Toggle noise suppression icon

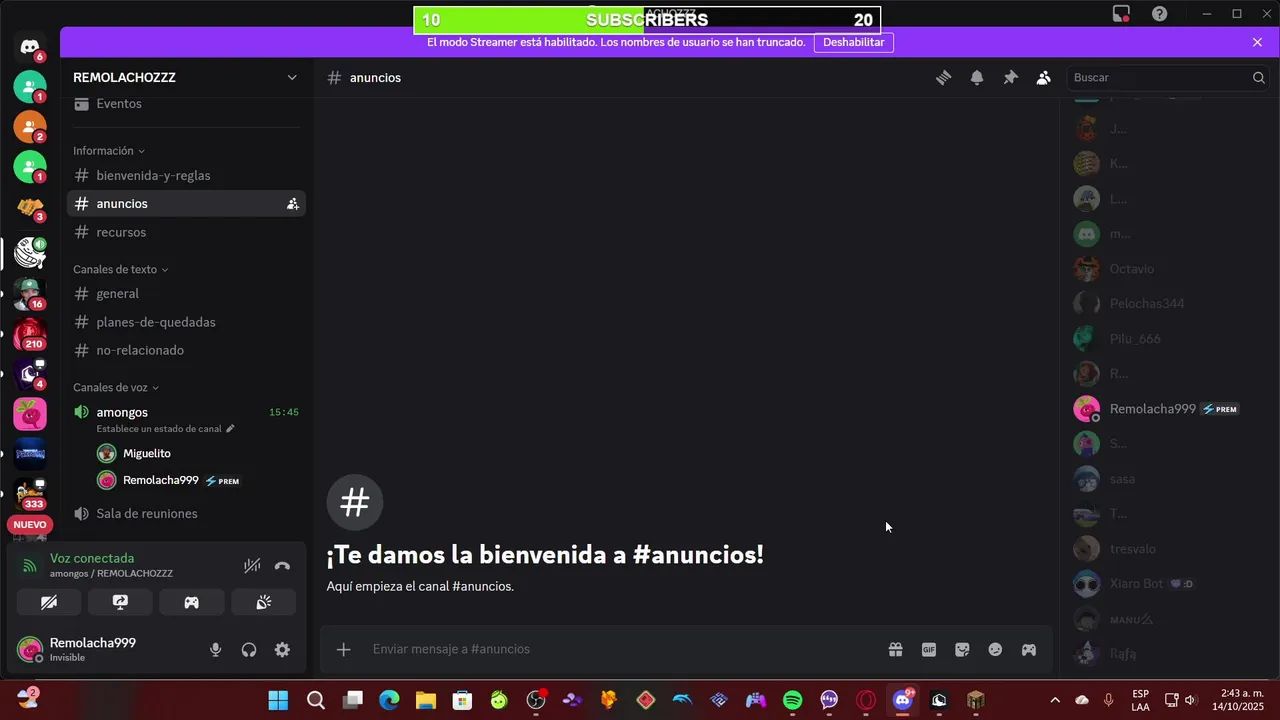[252, 566]
